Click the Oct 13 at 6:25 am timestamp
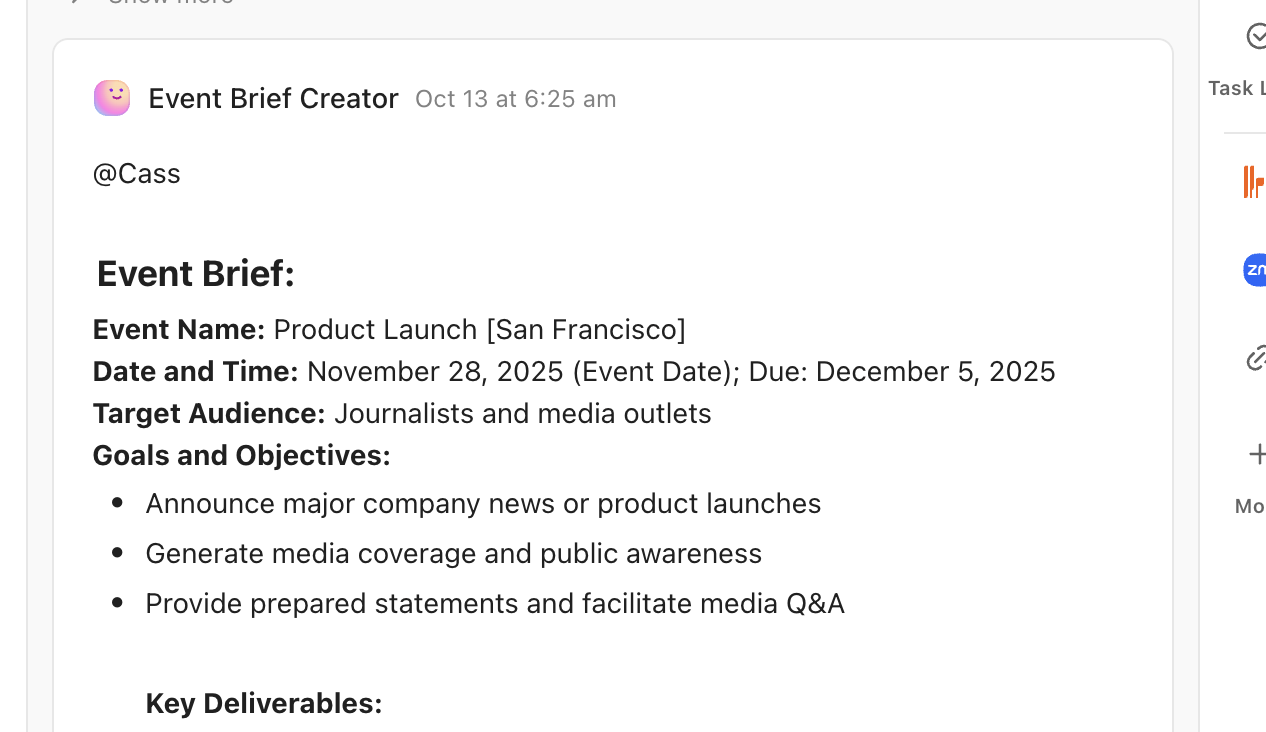 tap(515, 99)
